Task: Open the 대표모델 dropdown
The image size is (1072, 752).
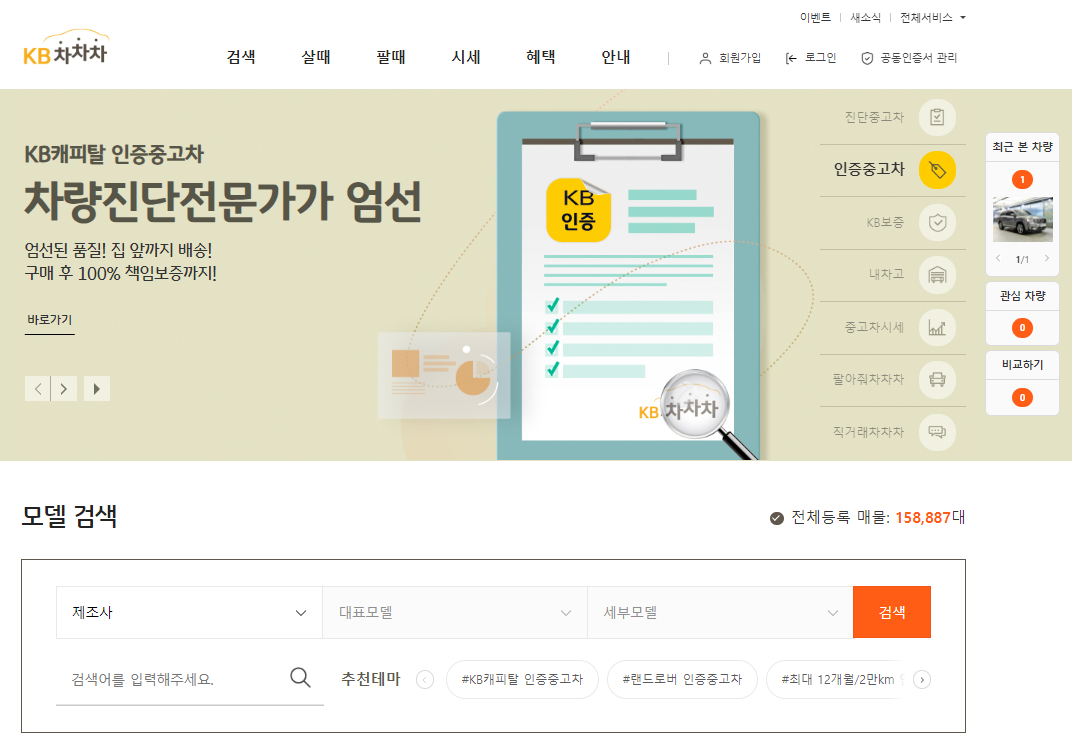Action: pos(455,613)
